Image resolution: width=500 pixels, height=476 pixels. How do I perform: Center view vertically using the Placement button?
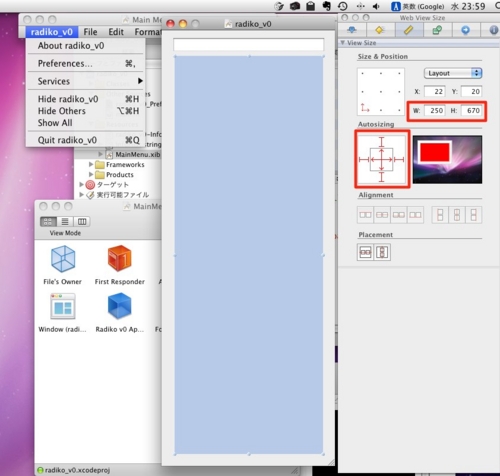click(x=382, y=252)
